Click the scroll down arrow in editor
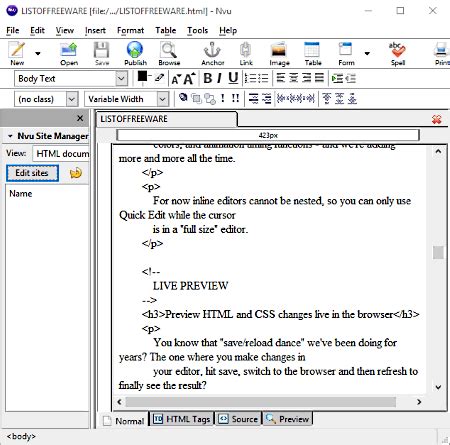 coord(438,387)
